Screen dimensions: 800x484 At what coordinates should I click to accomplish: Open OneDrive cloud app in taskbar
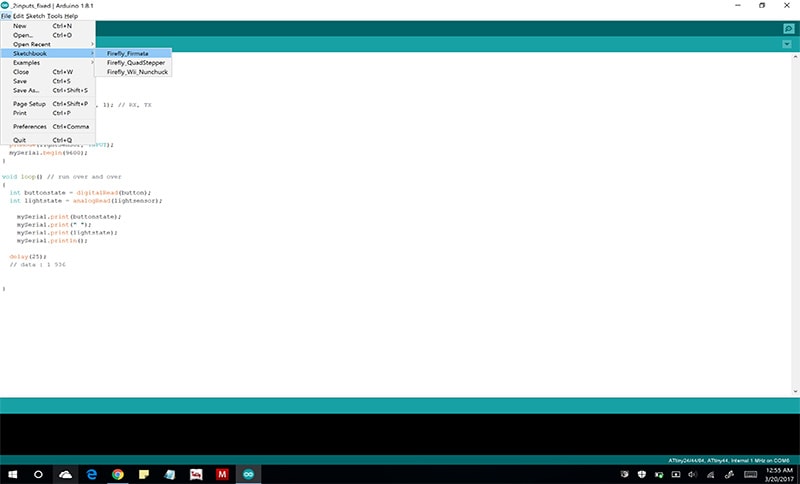pyautogui.click(x=65, y=474)
